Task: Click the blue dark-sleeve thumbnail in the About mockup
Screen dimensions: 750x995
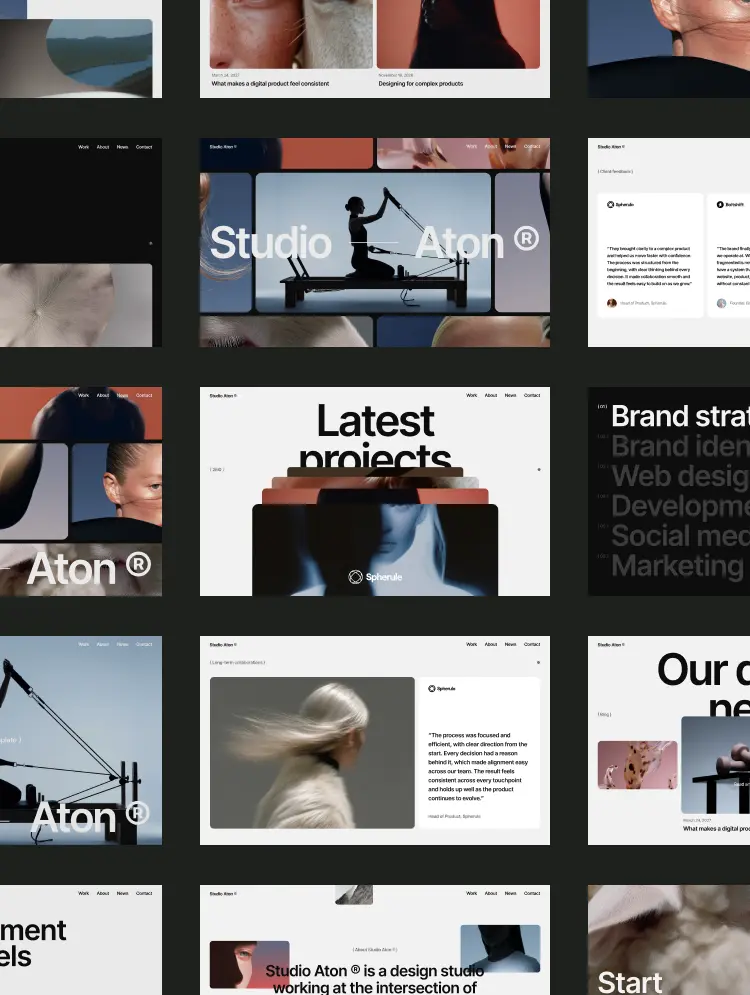Action: coord(500,949)
